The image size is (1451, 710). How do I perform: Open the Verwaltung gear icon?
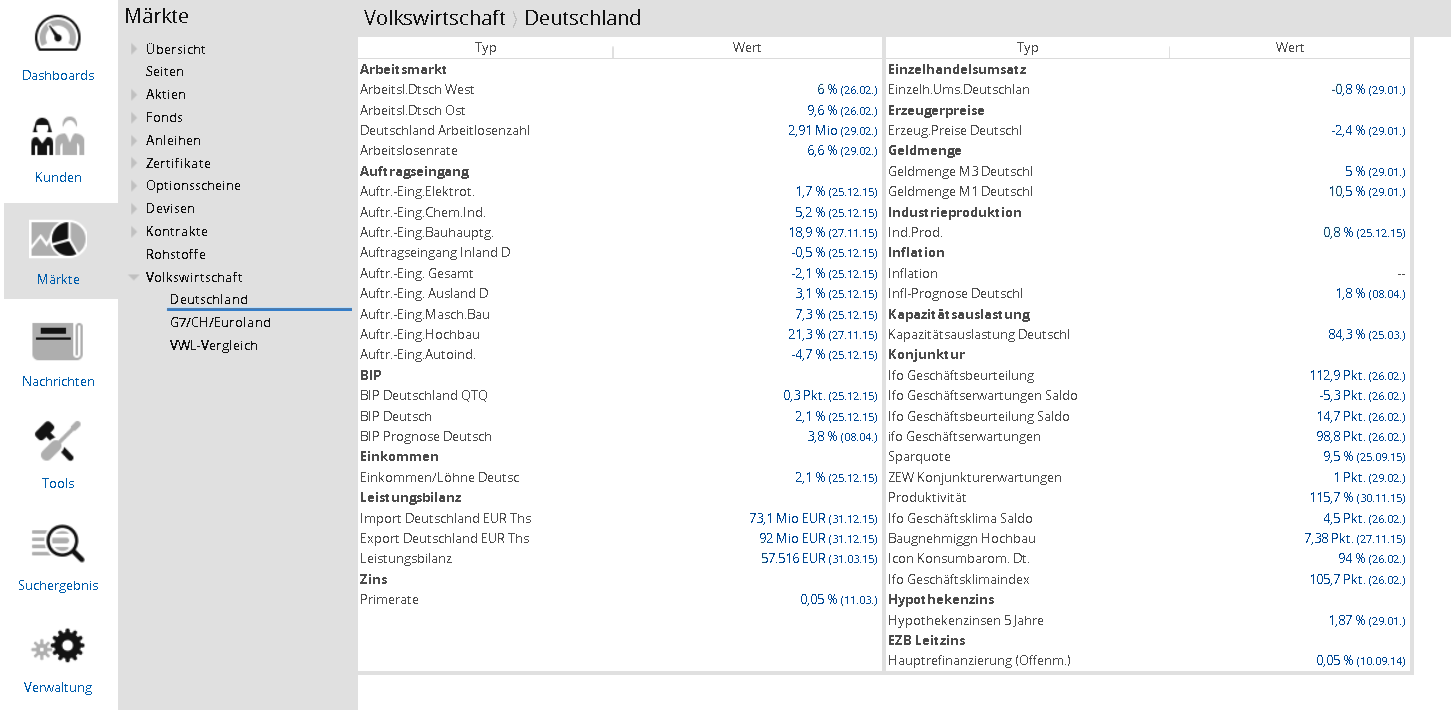coord(58,647)
